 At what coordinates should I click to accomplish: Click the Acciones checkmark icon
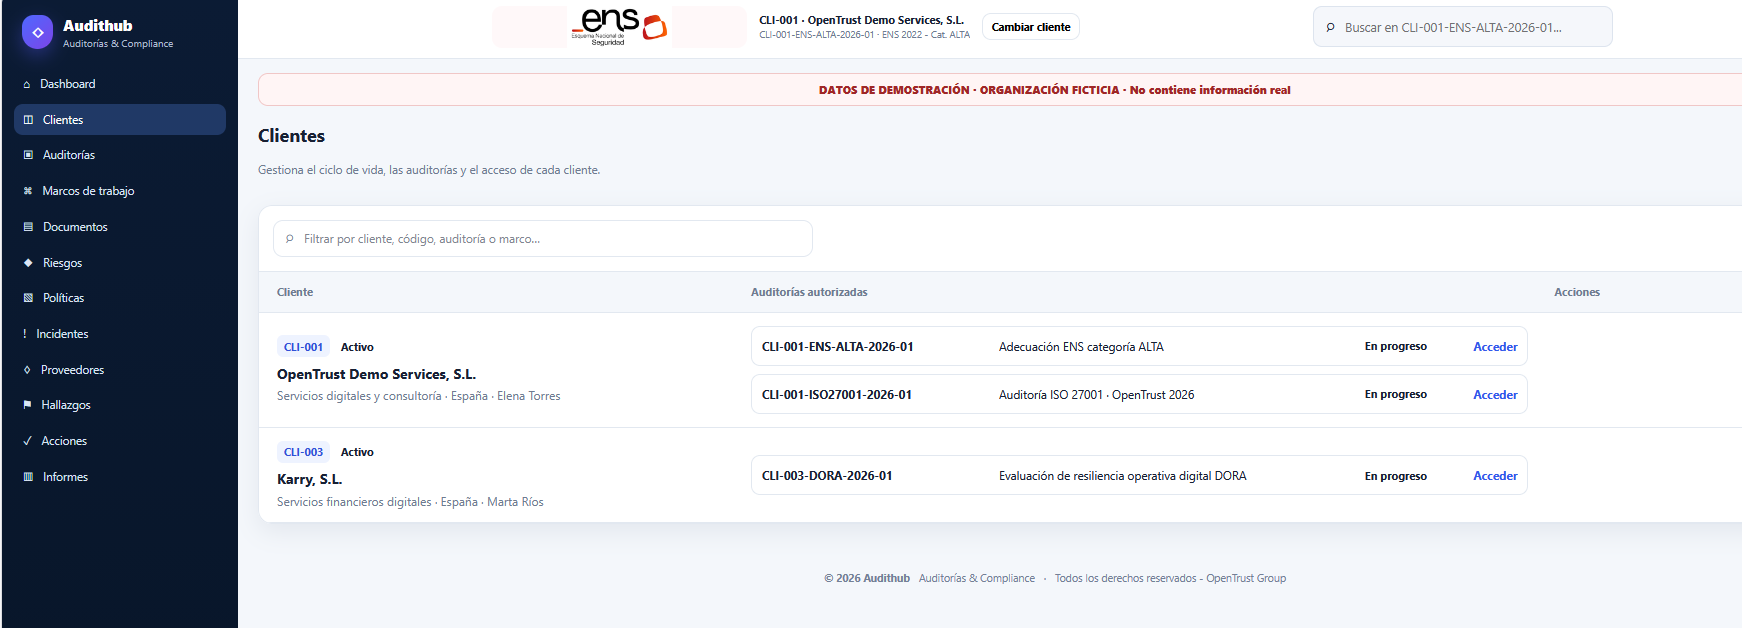coord(27,441)
